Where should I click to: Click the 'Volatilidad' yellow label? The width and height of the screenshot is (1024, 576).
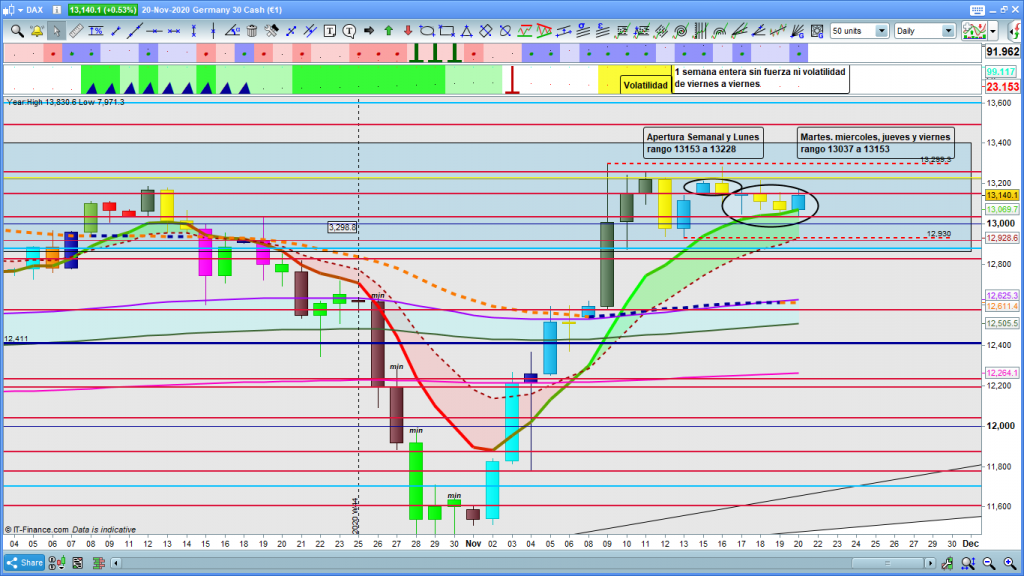point(645,85)
